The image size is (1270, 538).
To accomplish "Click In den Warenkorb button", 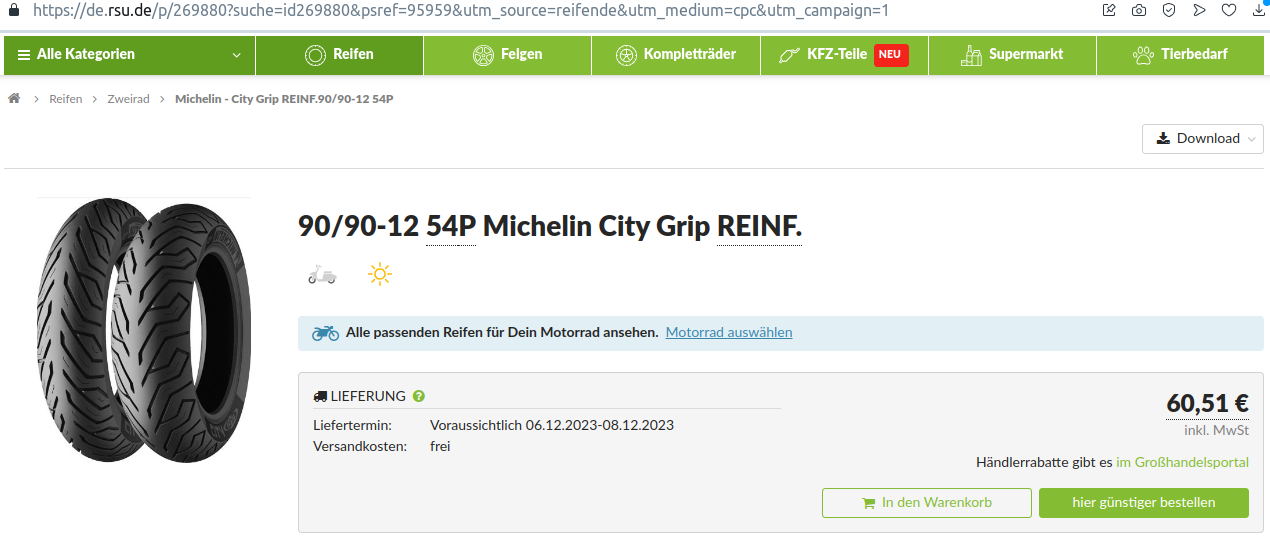I will (926, 503).
